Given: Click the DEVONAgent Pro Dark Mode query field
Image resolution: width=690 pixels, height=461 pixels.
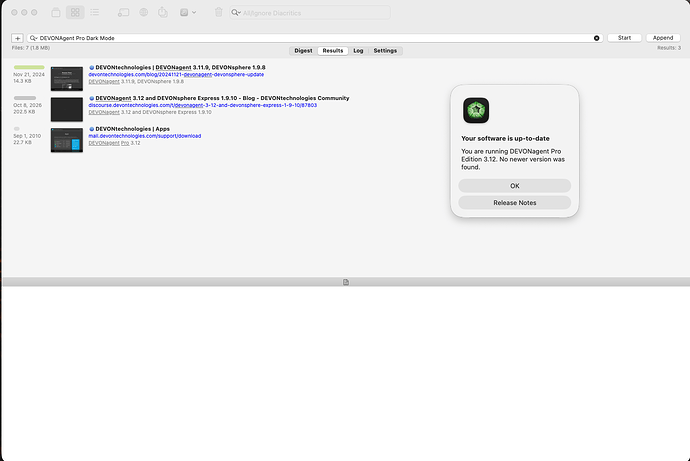Looking at the screenshot, I should (x=315, y=38).
